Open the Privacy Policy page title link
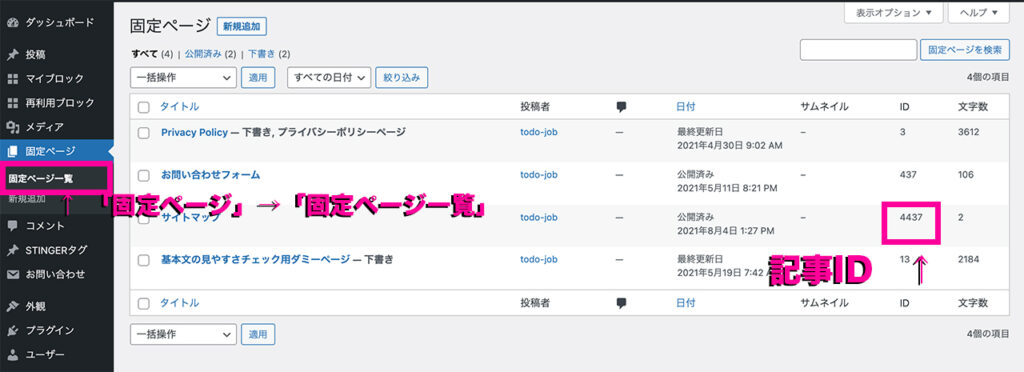The width and height of the screenshot is (1024, 372). [195, 132]
